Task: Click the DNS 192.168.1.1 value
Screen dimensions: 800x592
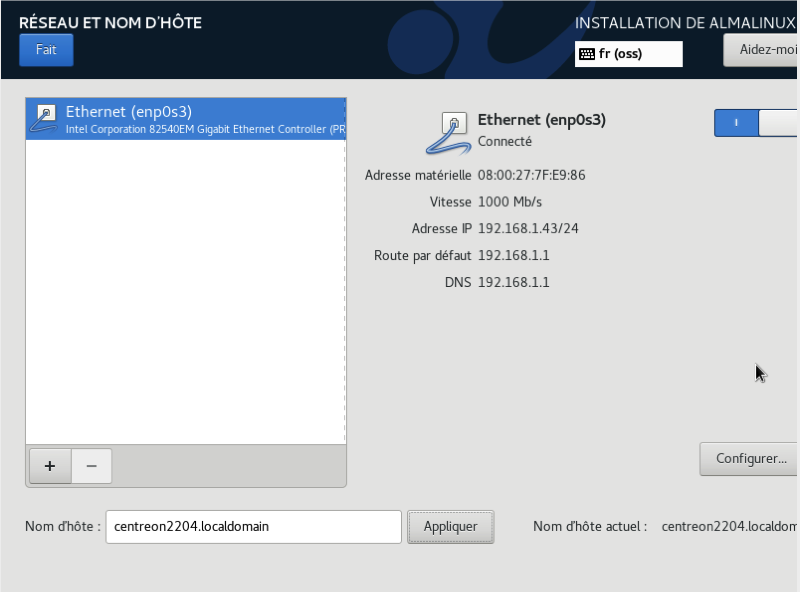Action: [x=513, y=282]
